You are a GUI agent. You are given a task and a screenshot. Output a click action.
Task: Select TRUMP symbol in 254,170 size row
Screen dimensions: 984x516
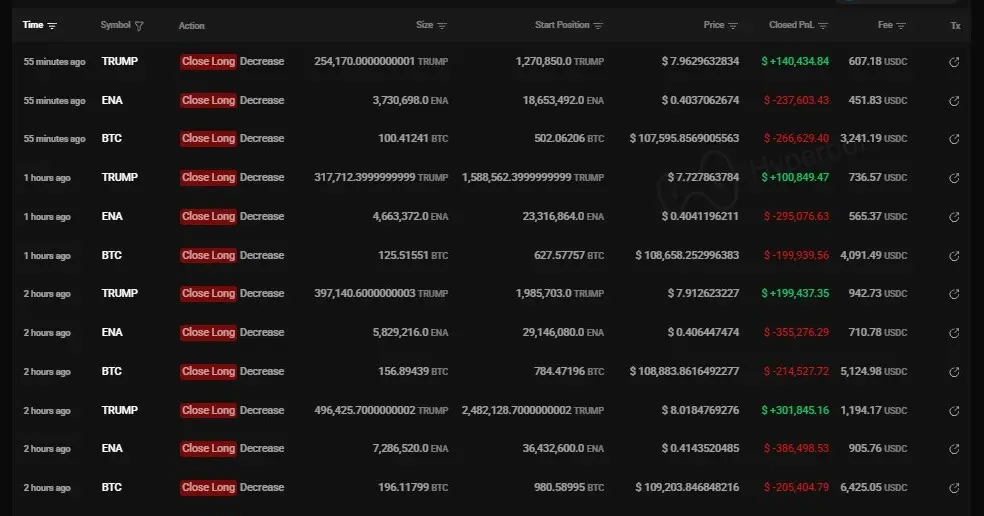[x=119, y=62]
